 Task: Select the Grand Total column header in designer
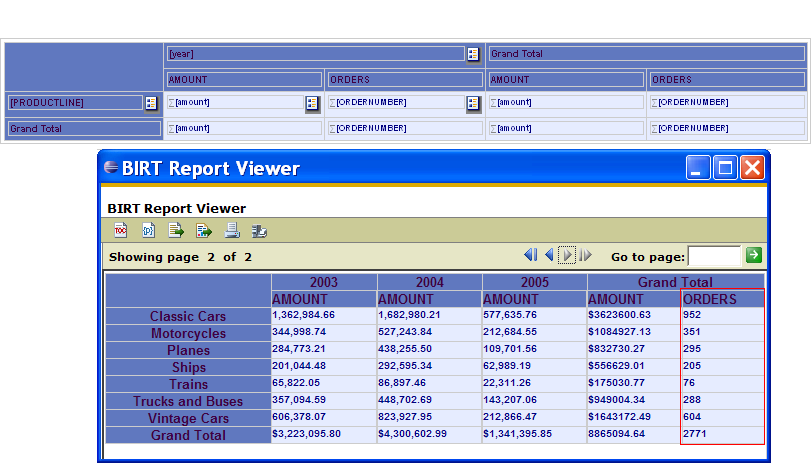pyautogui.click(x=646, y=54)
